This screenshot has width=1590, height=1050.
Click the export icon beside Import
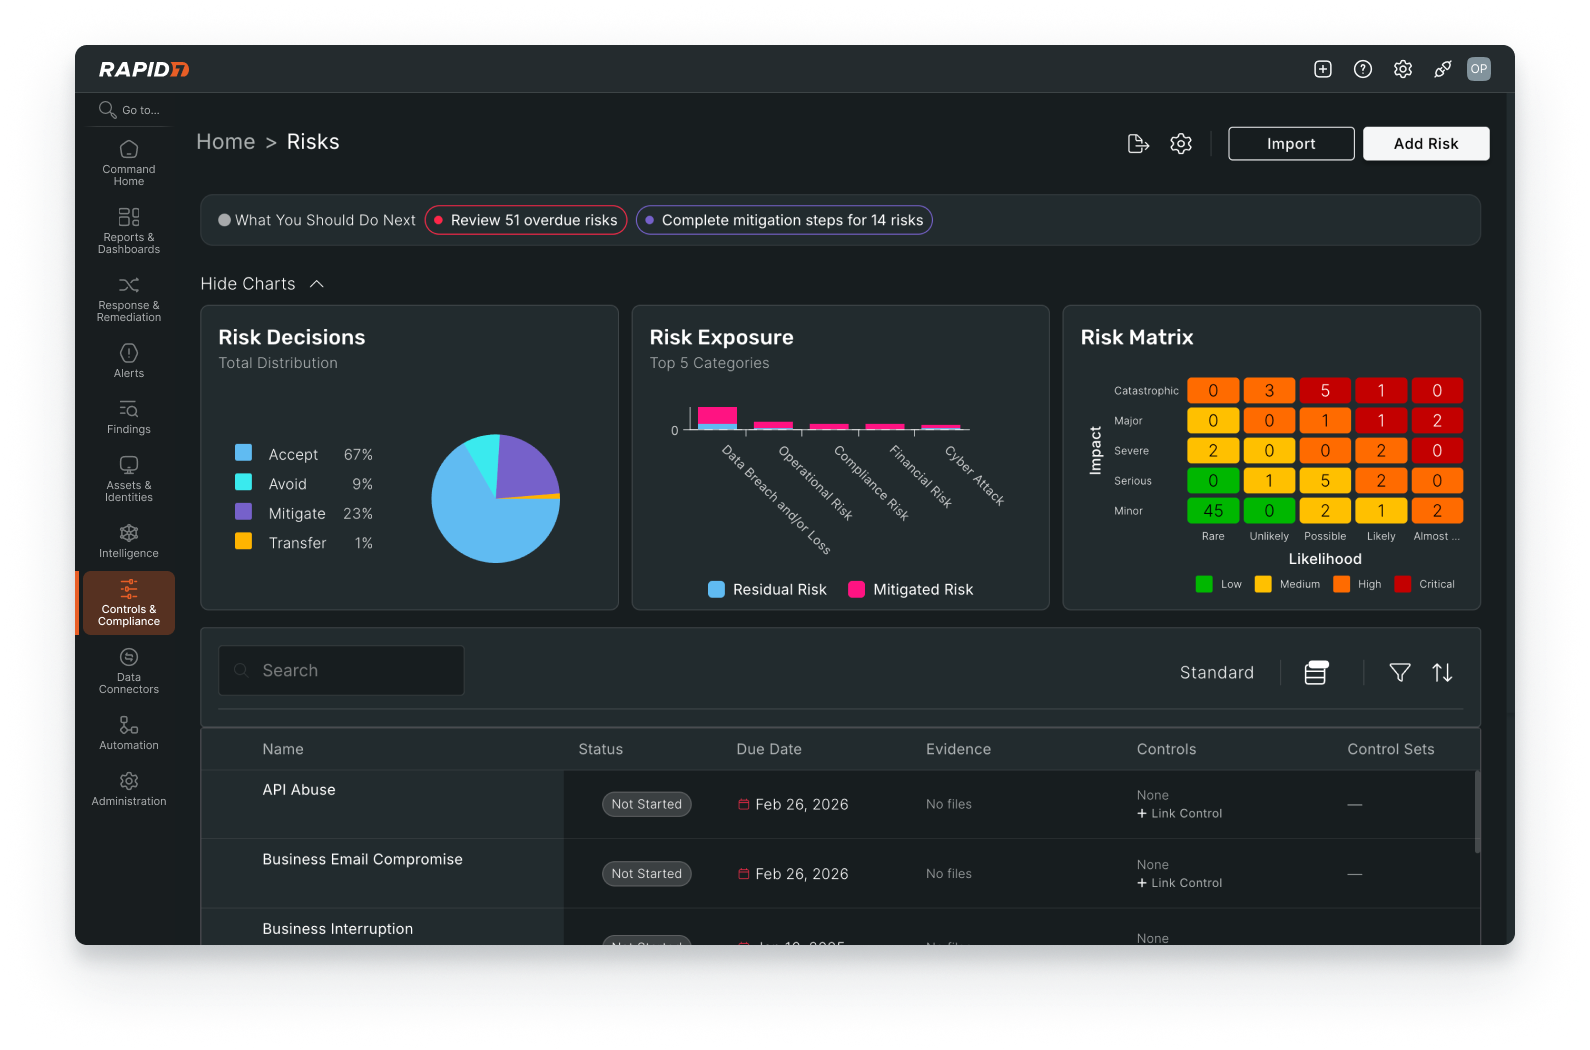(1138, 144)
